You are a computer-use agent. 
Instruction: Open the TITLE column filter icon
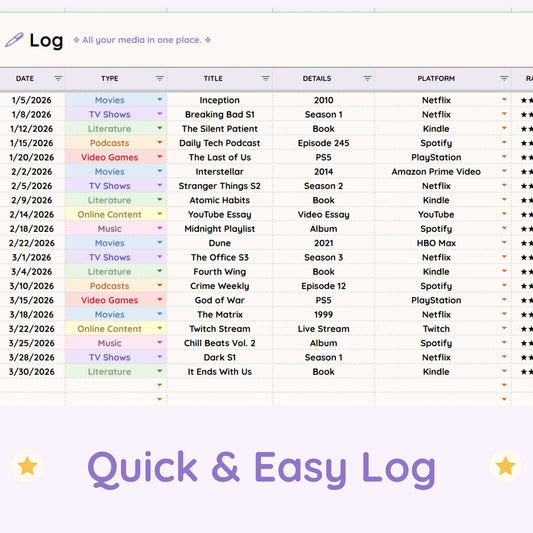coord(265,79)
